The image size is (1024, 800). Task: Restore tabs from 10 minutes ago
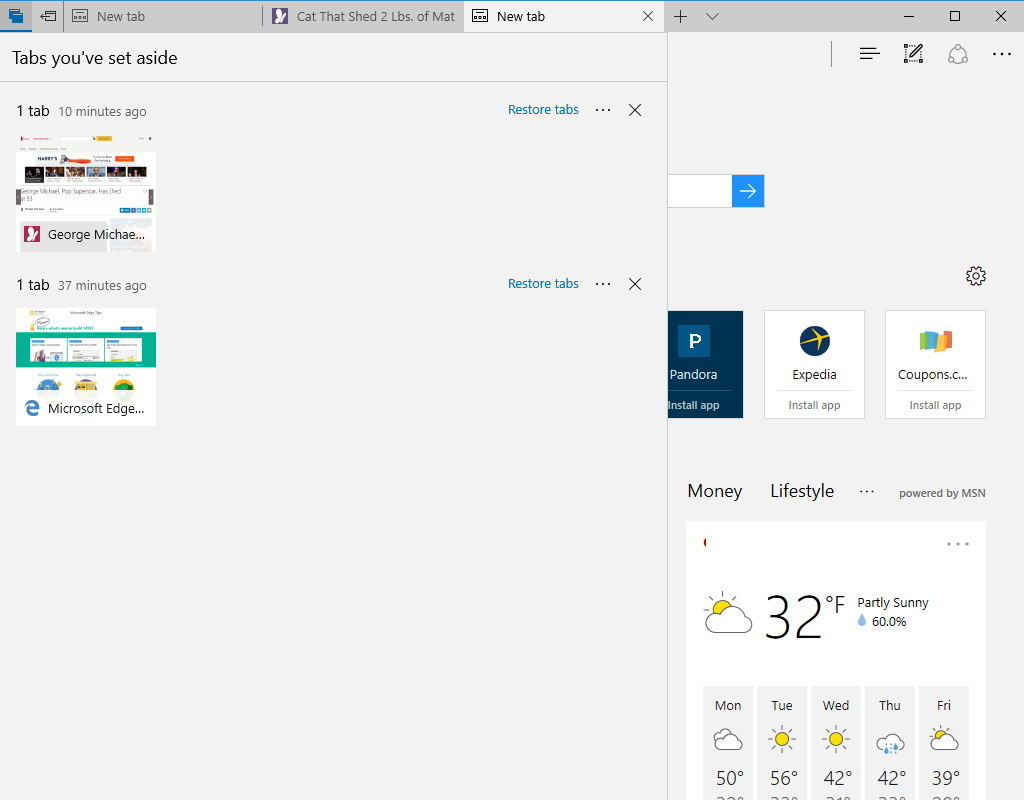coord(543,110)
